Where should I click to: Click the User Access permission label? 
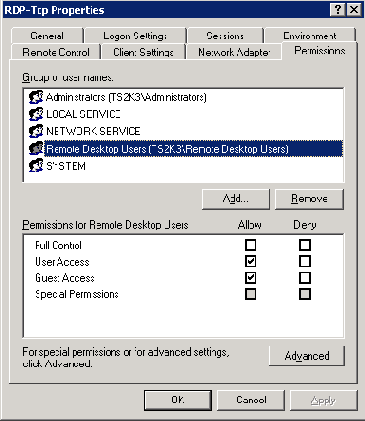coord(62,262)
